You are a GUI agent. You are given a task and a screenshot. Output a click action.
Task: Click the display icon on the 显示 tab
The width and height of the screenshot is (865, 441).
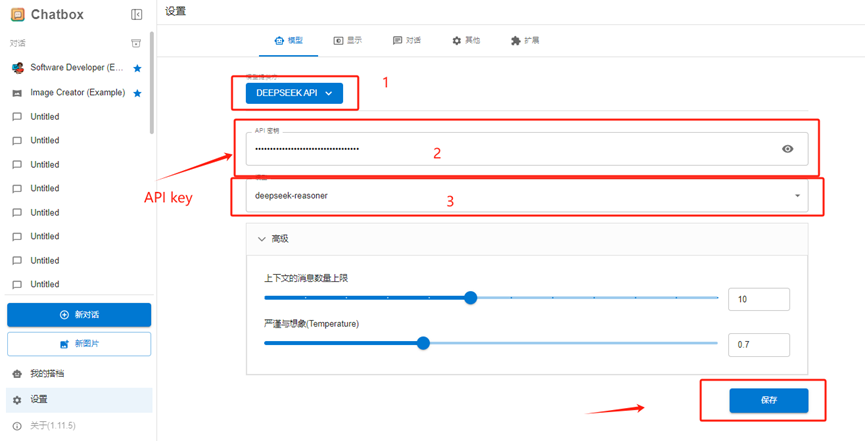click(x=338, y=40)
